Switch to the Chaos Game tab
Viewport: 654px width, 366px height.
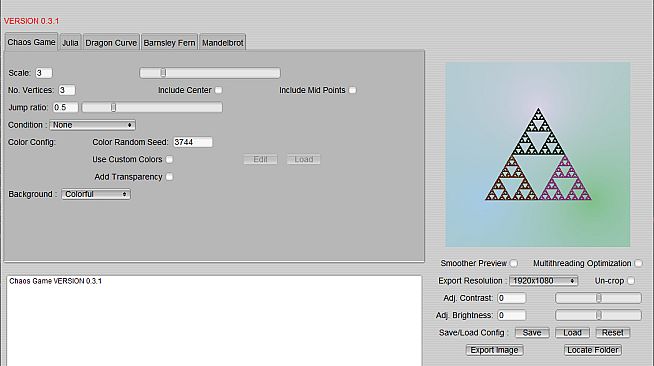pyautogui.click(x=31, y=42)
